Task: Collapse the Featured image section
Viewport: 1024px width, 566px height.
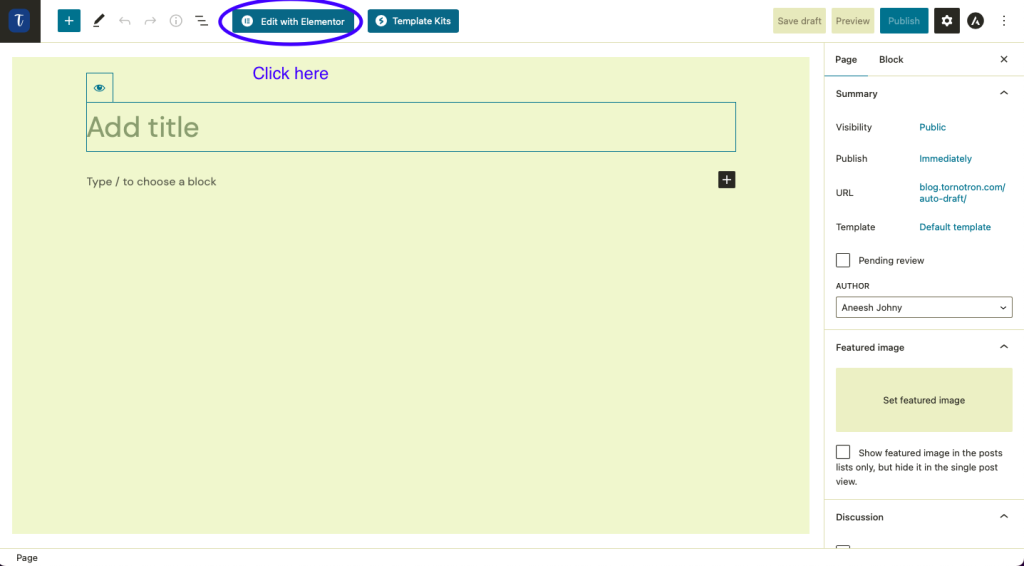Action: 1004,347
